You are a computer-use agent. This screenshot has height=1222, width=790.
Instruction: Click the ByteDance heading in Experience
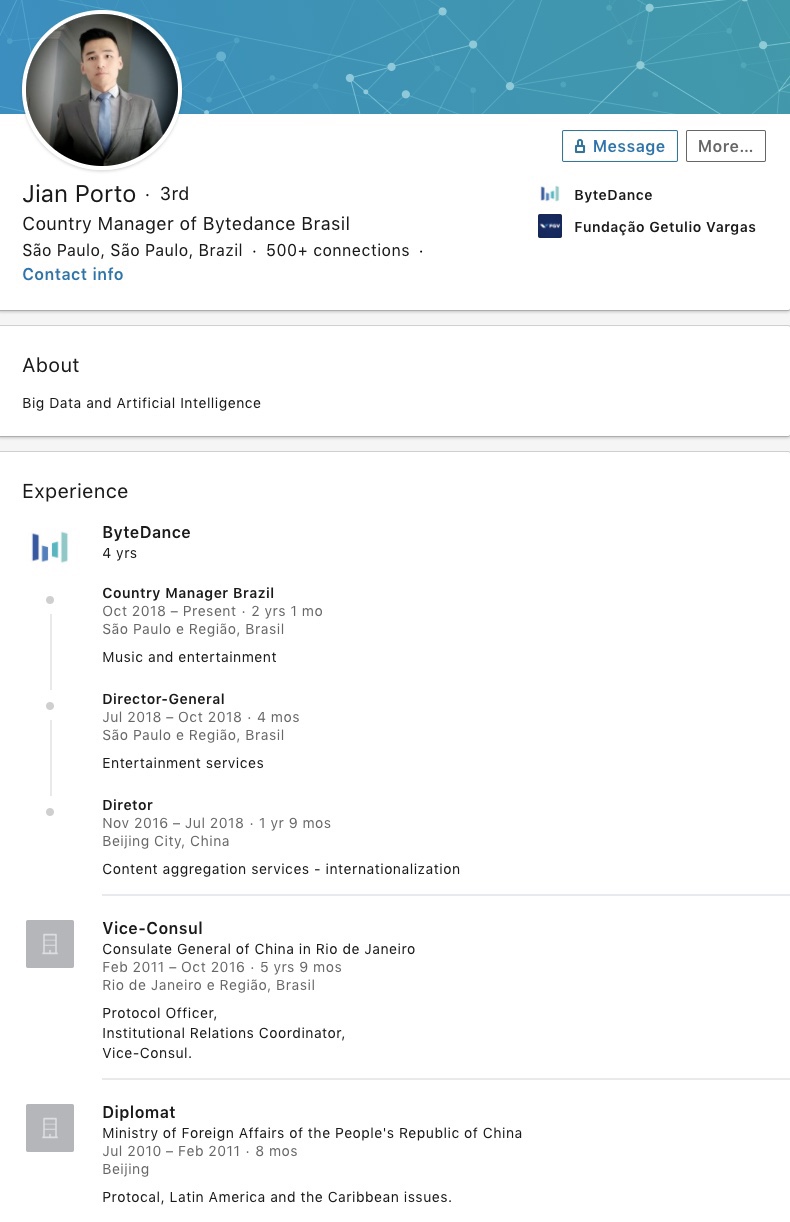[146, 532]
